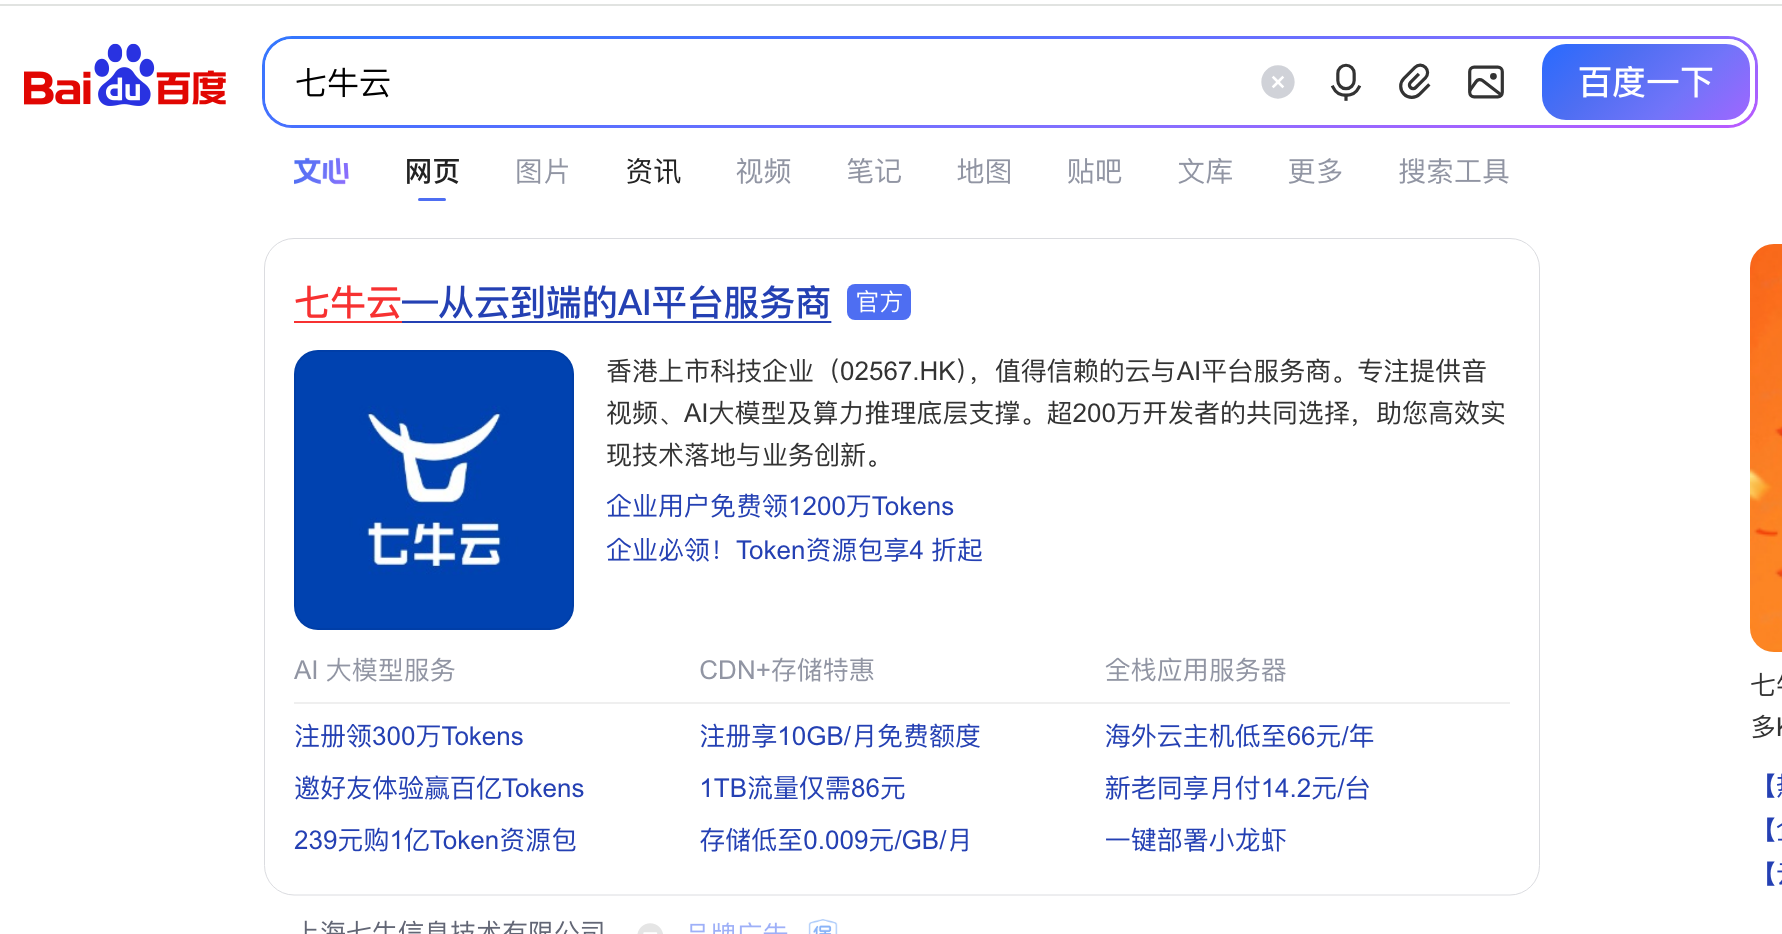Click the 全栈应用服务器 heading

pos(1195,670)
